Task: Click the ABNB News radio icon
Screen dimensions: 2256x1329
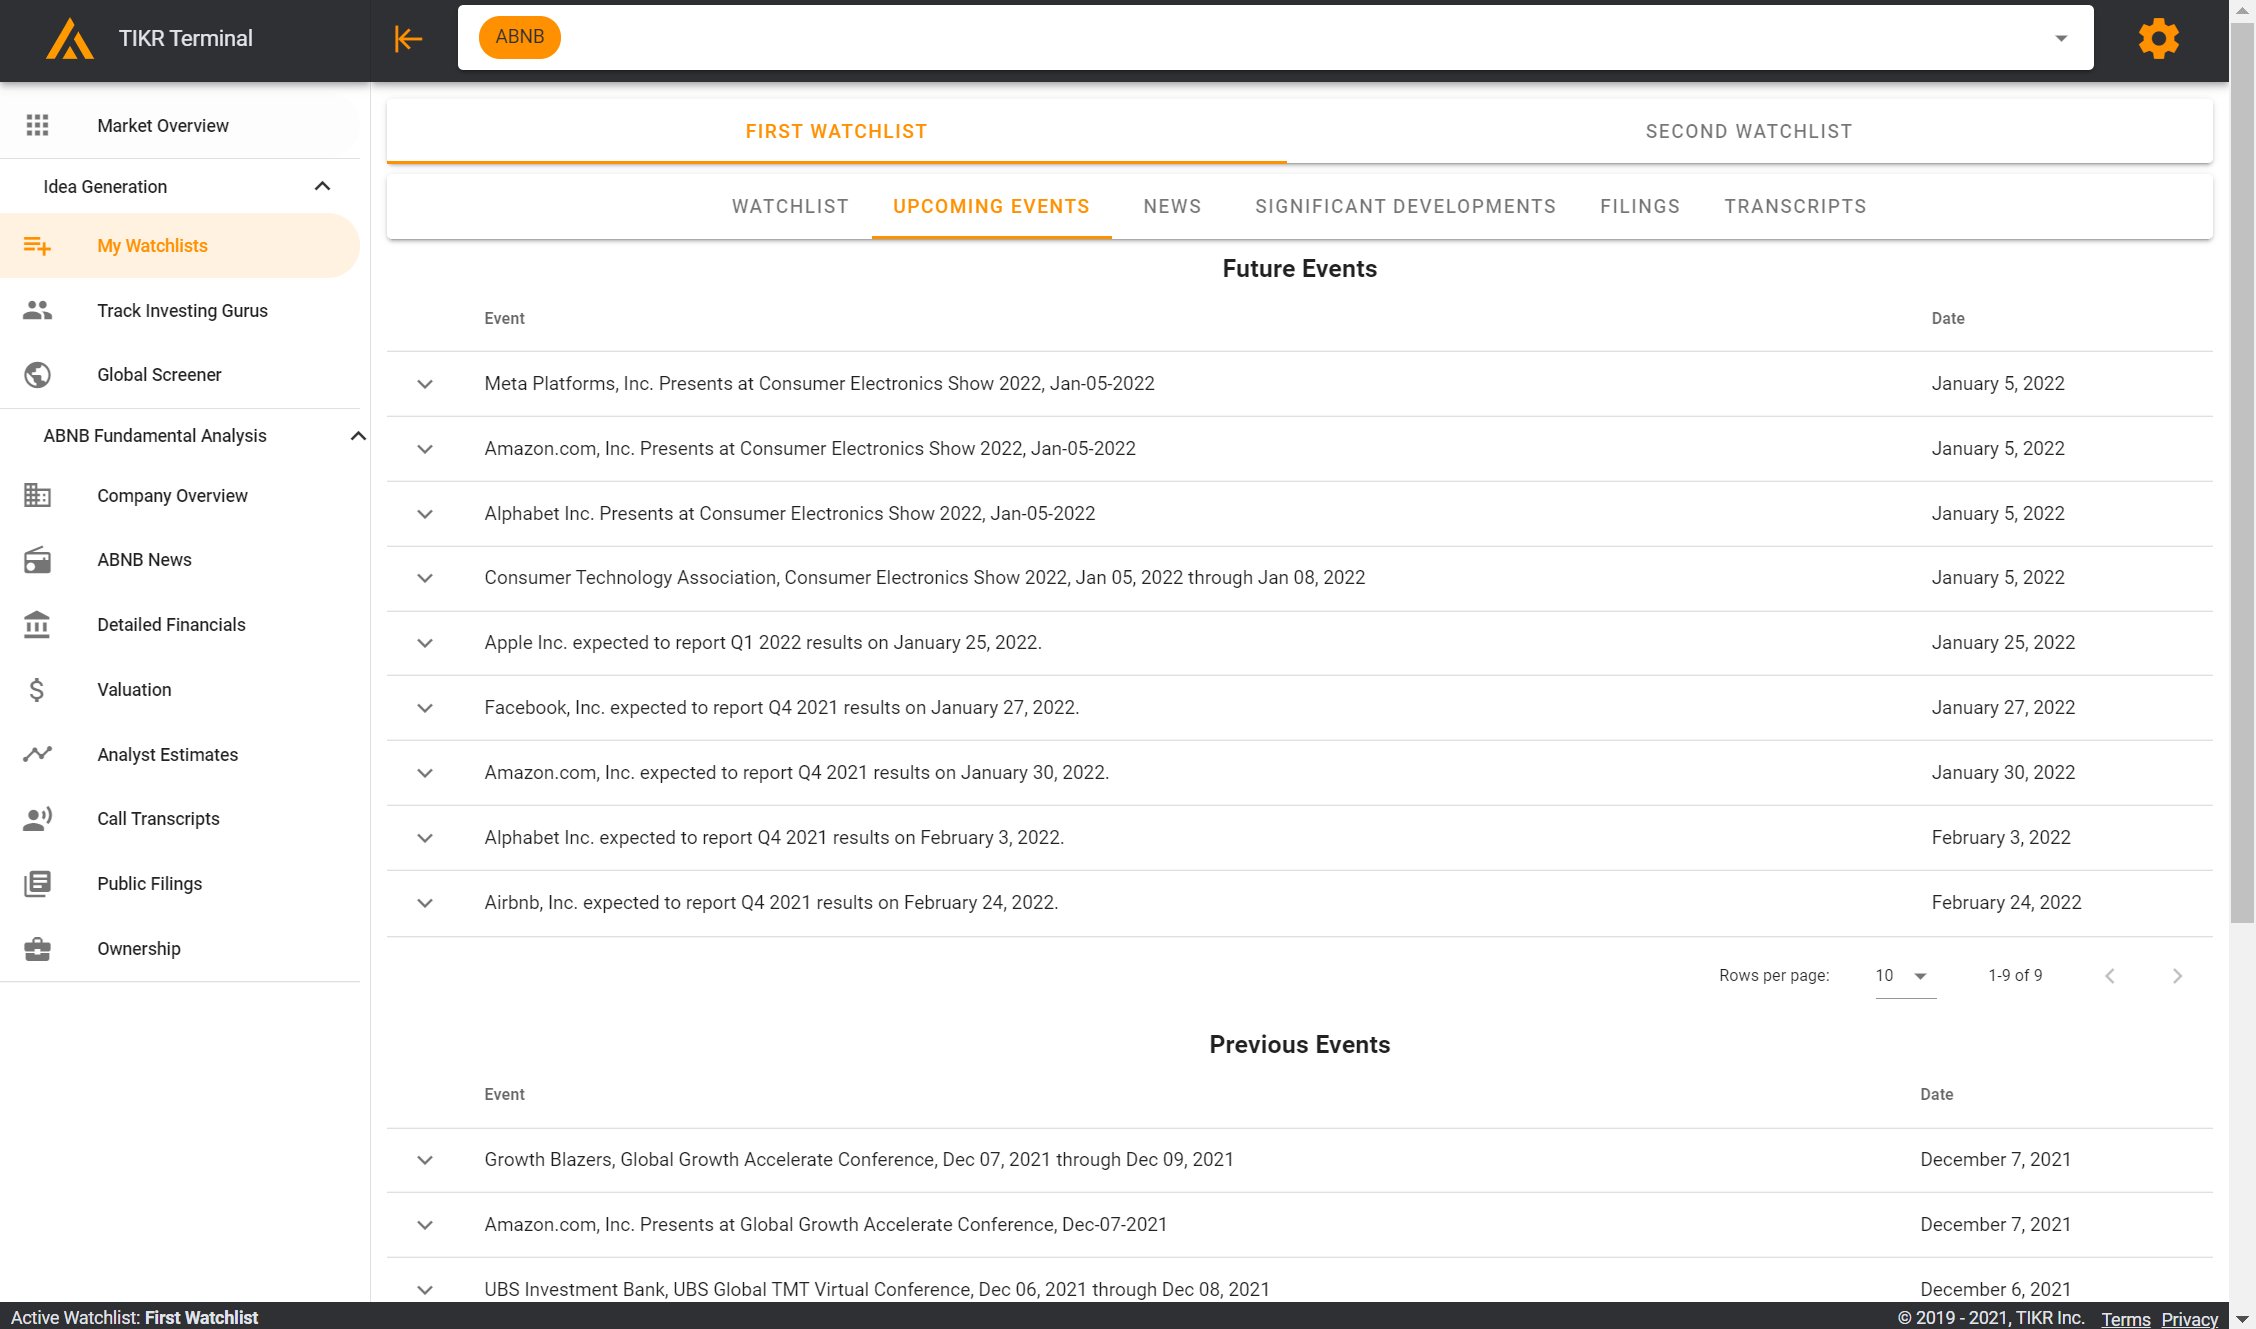Action: pos(37,560)
